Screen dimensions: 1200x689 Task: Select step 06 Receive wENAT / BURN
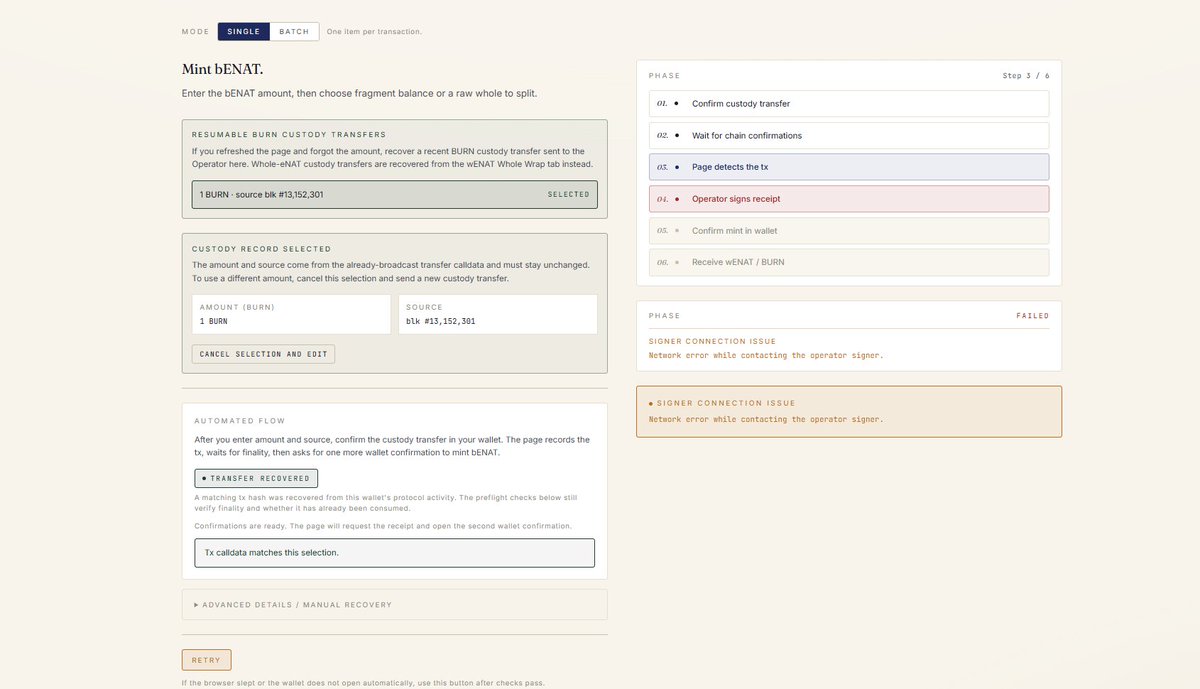[x=849, y=263]
